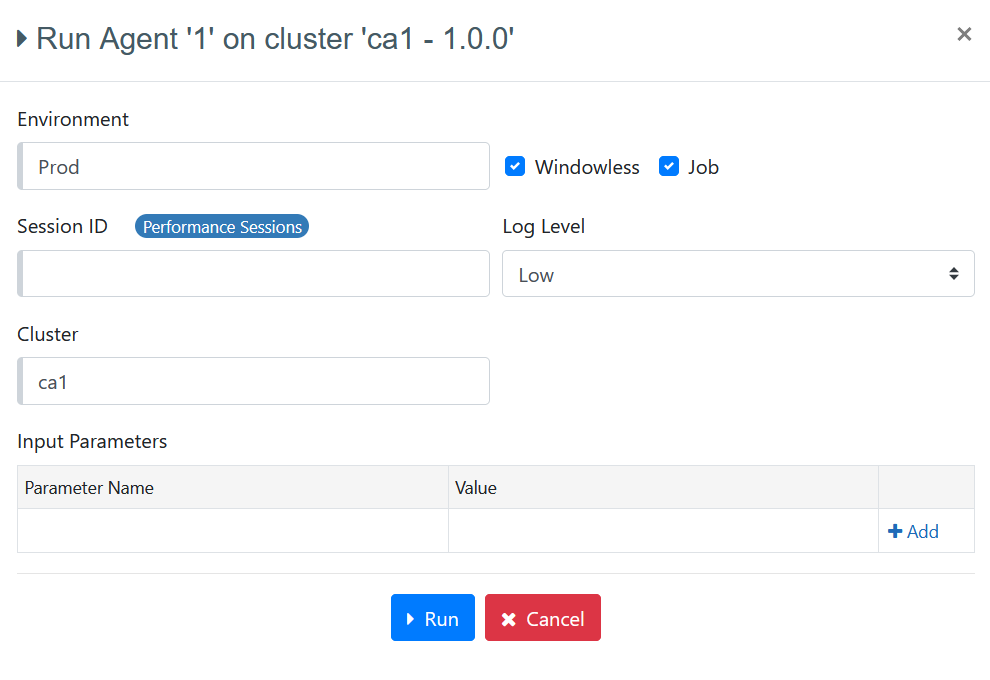Click the up-down arrows of the Log Level select
This screenshot has width=990, height=680.
pyautogui.click(x=954, y=274)
